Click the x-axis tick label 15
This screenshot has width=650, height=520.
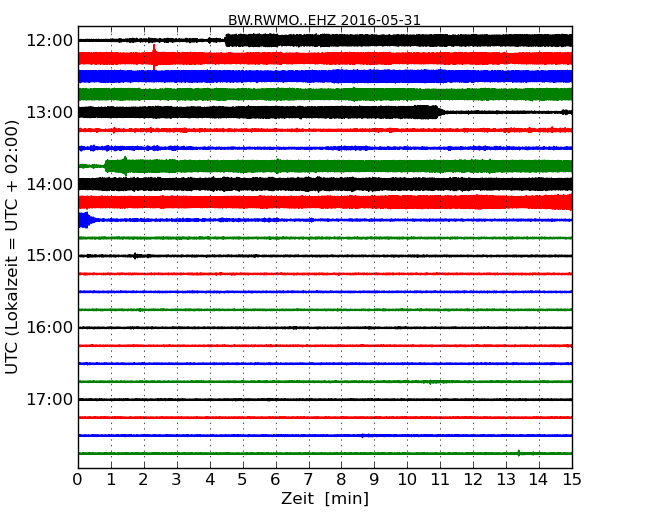coord(572,480)
